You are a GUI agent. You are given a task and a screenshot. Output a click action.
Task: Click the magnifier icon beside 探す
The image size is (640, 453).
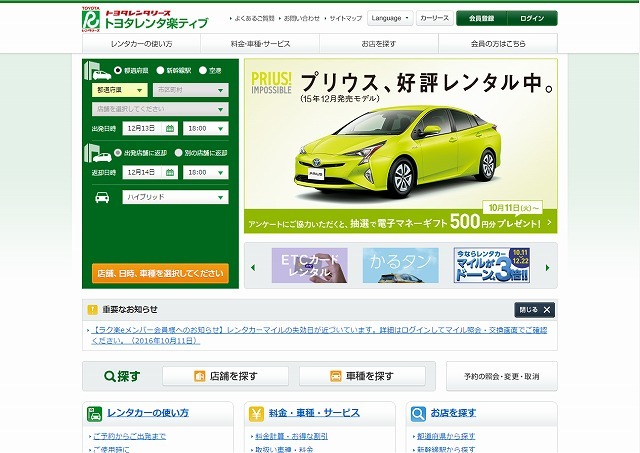point(110,376)
